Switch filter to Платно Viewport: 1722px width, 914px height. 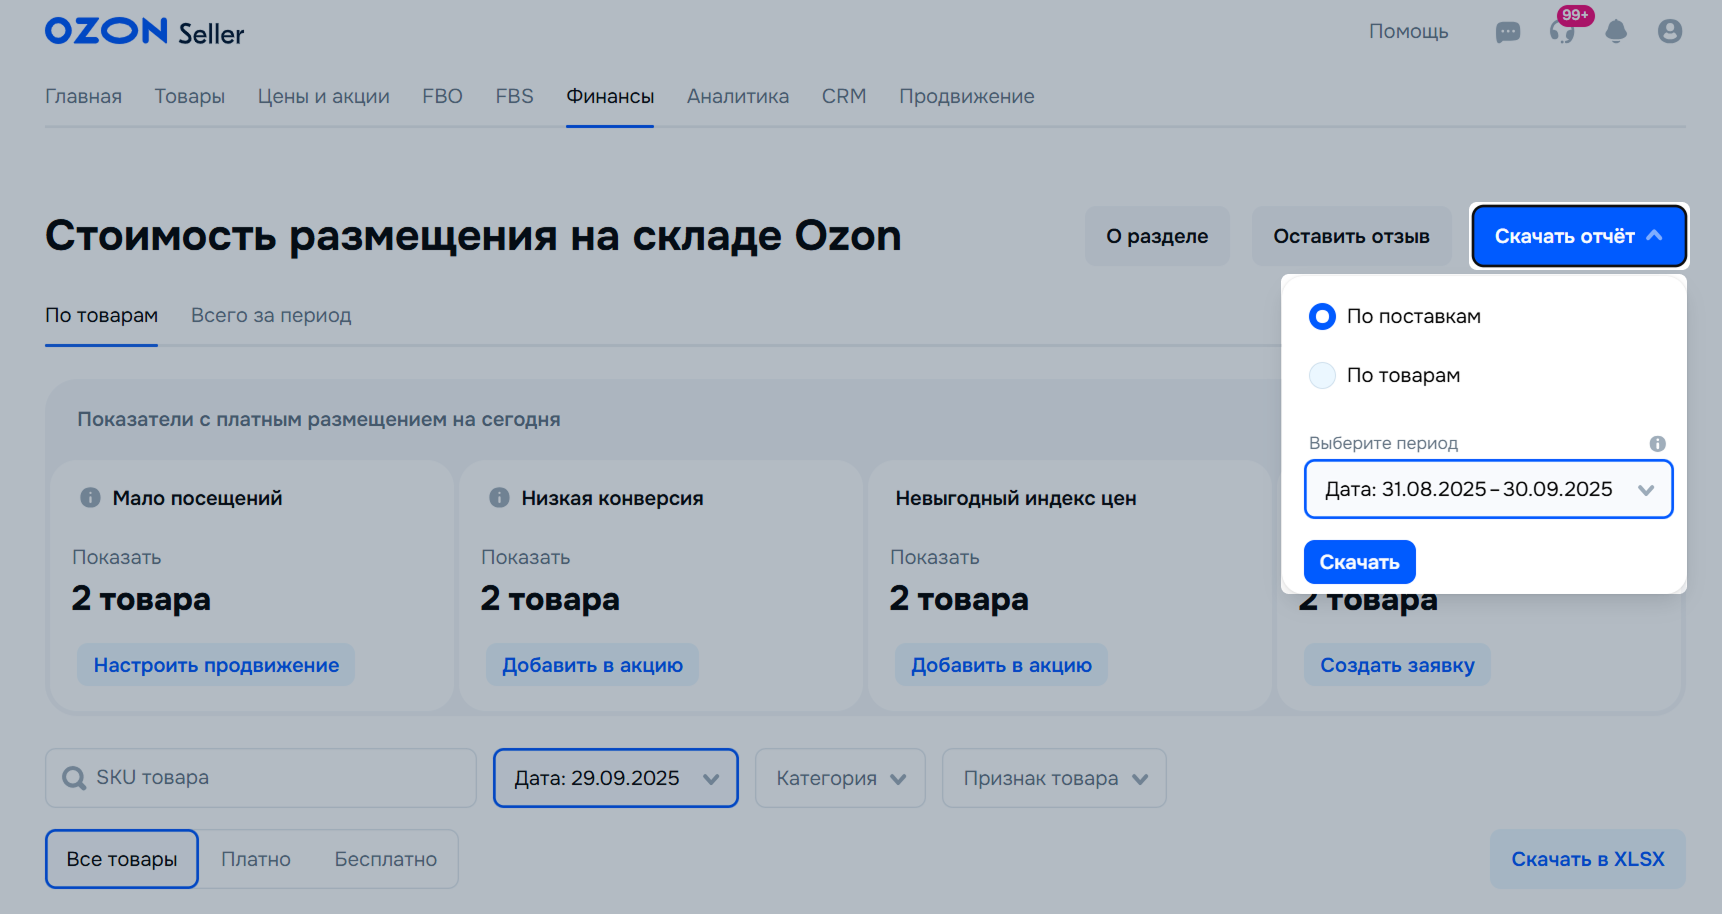click(x=256, y=859)
